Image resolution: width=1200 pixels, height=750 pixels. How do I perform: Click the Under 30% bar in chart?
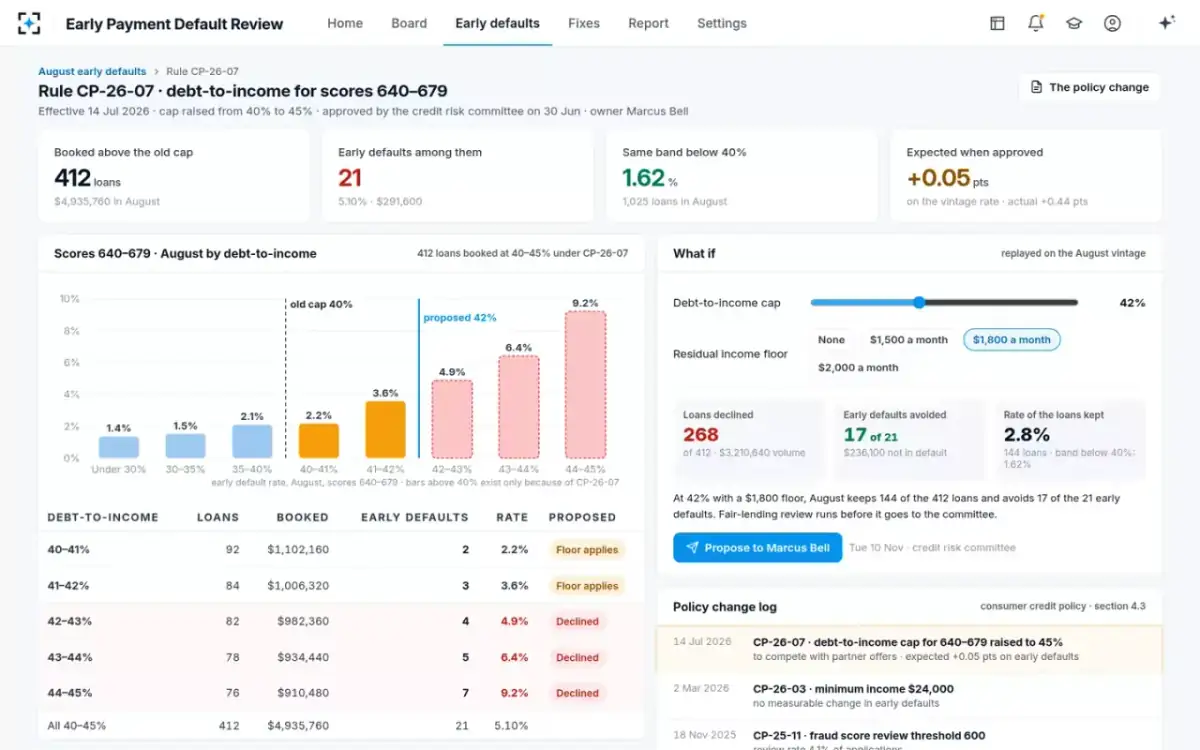tap(118, 446)
